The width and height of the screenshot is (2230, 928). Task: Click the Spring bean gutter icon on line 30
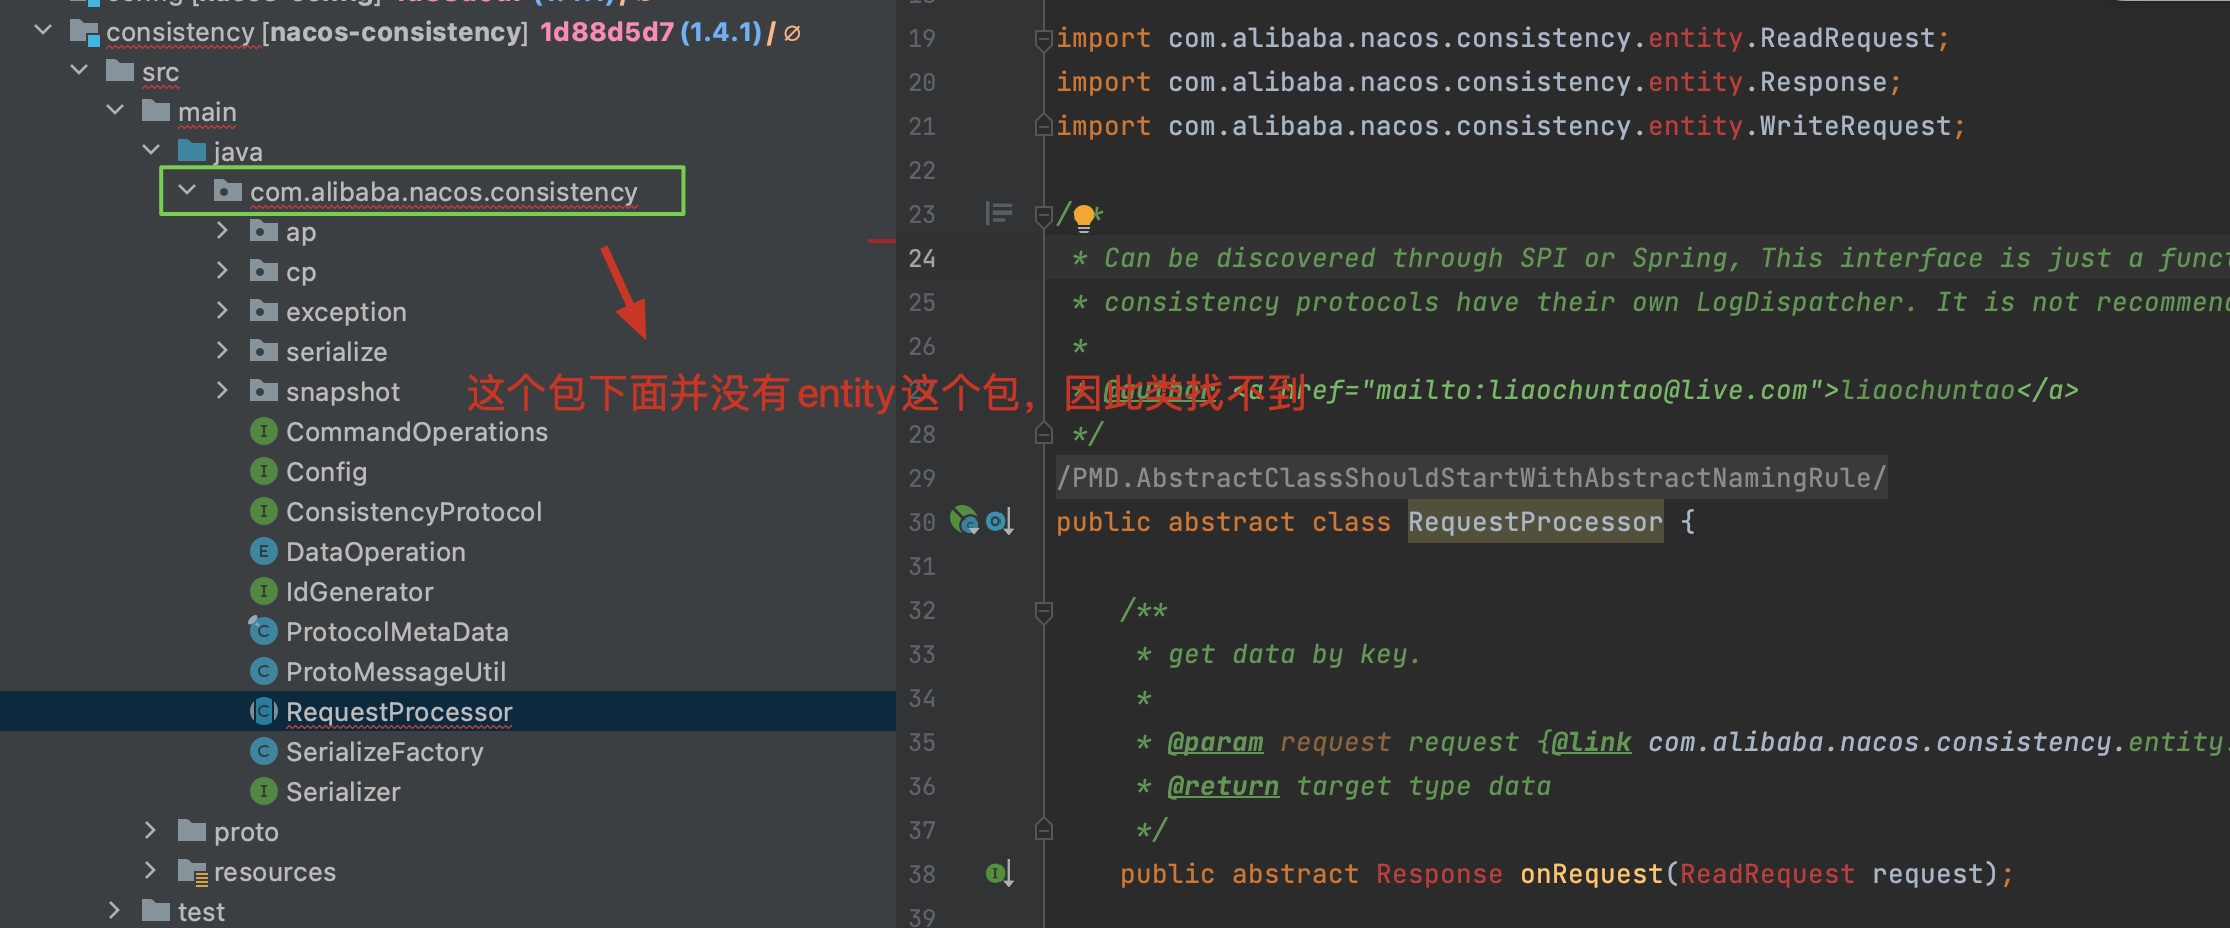click(964, 520)
